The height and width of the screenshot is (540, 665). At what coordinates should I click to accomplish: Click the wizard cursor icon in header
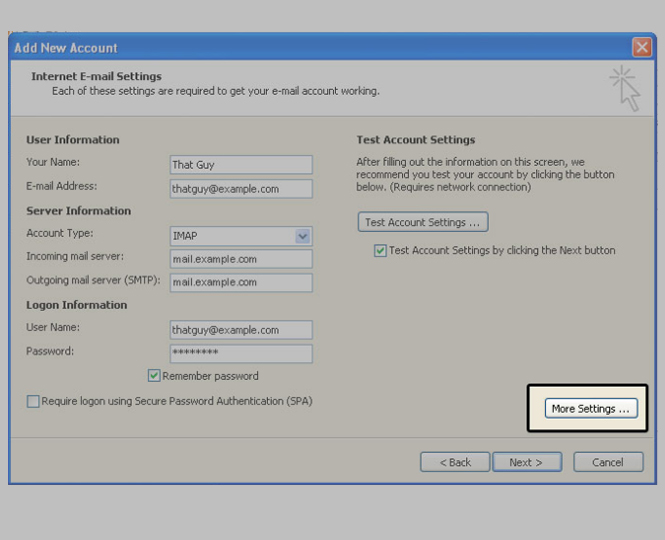coord(625,88)
